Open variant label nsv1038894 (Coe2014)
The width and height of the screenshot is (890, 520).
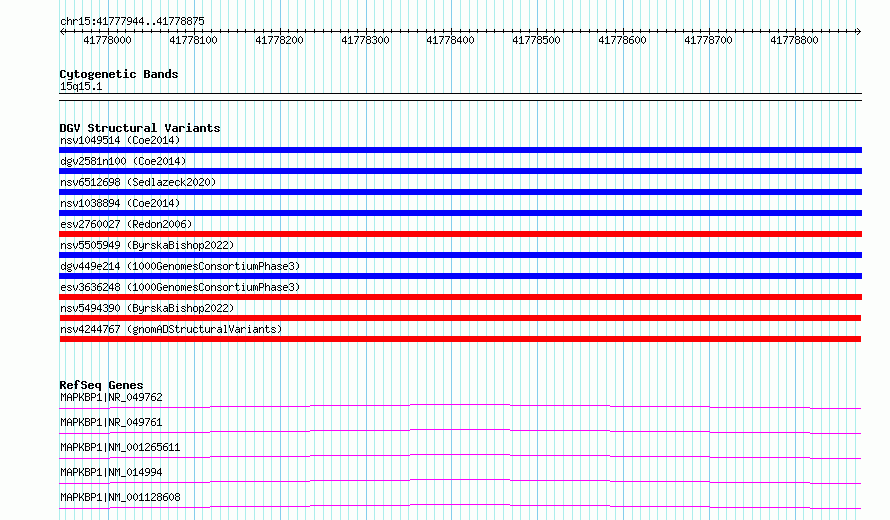[120, 203]
